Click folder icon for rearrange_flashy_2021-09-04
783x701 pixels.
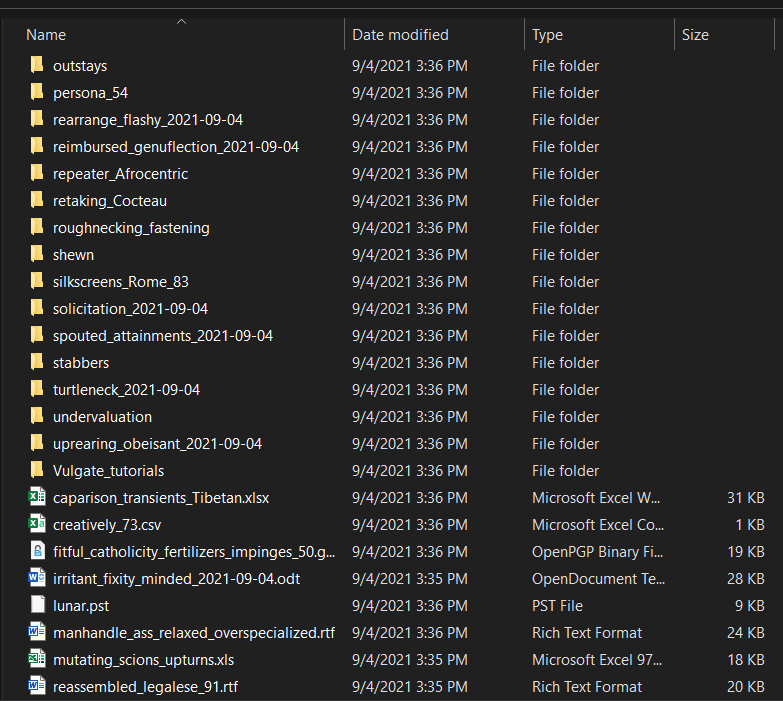(x=37, y=119)
